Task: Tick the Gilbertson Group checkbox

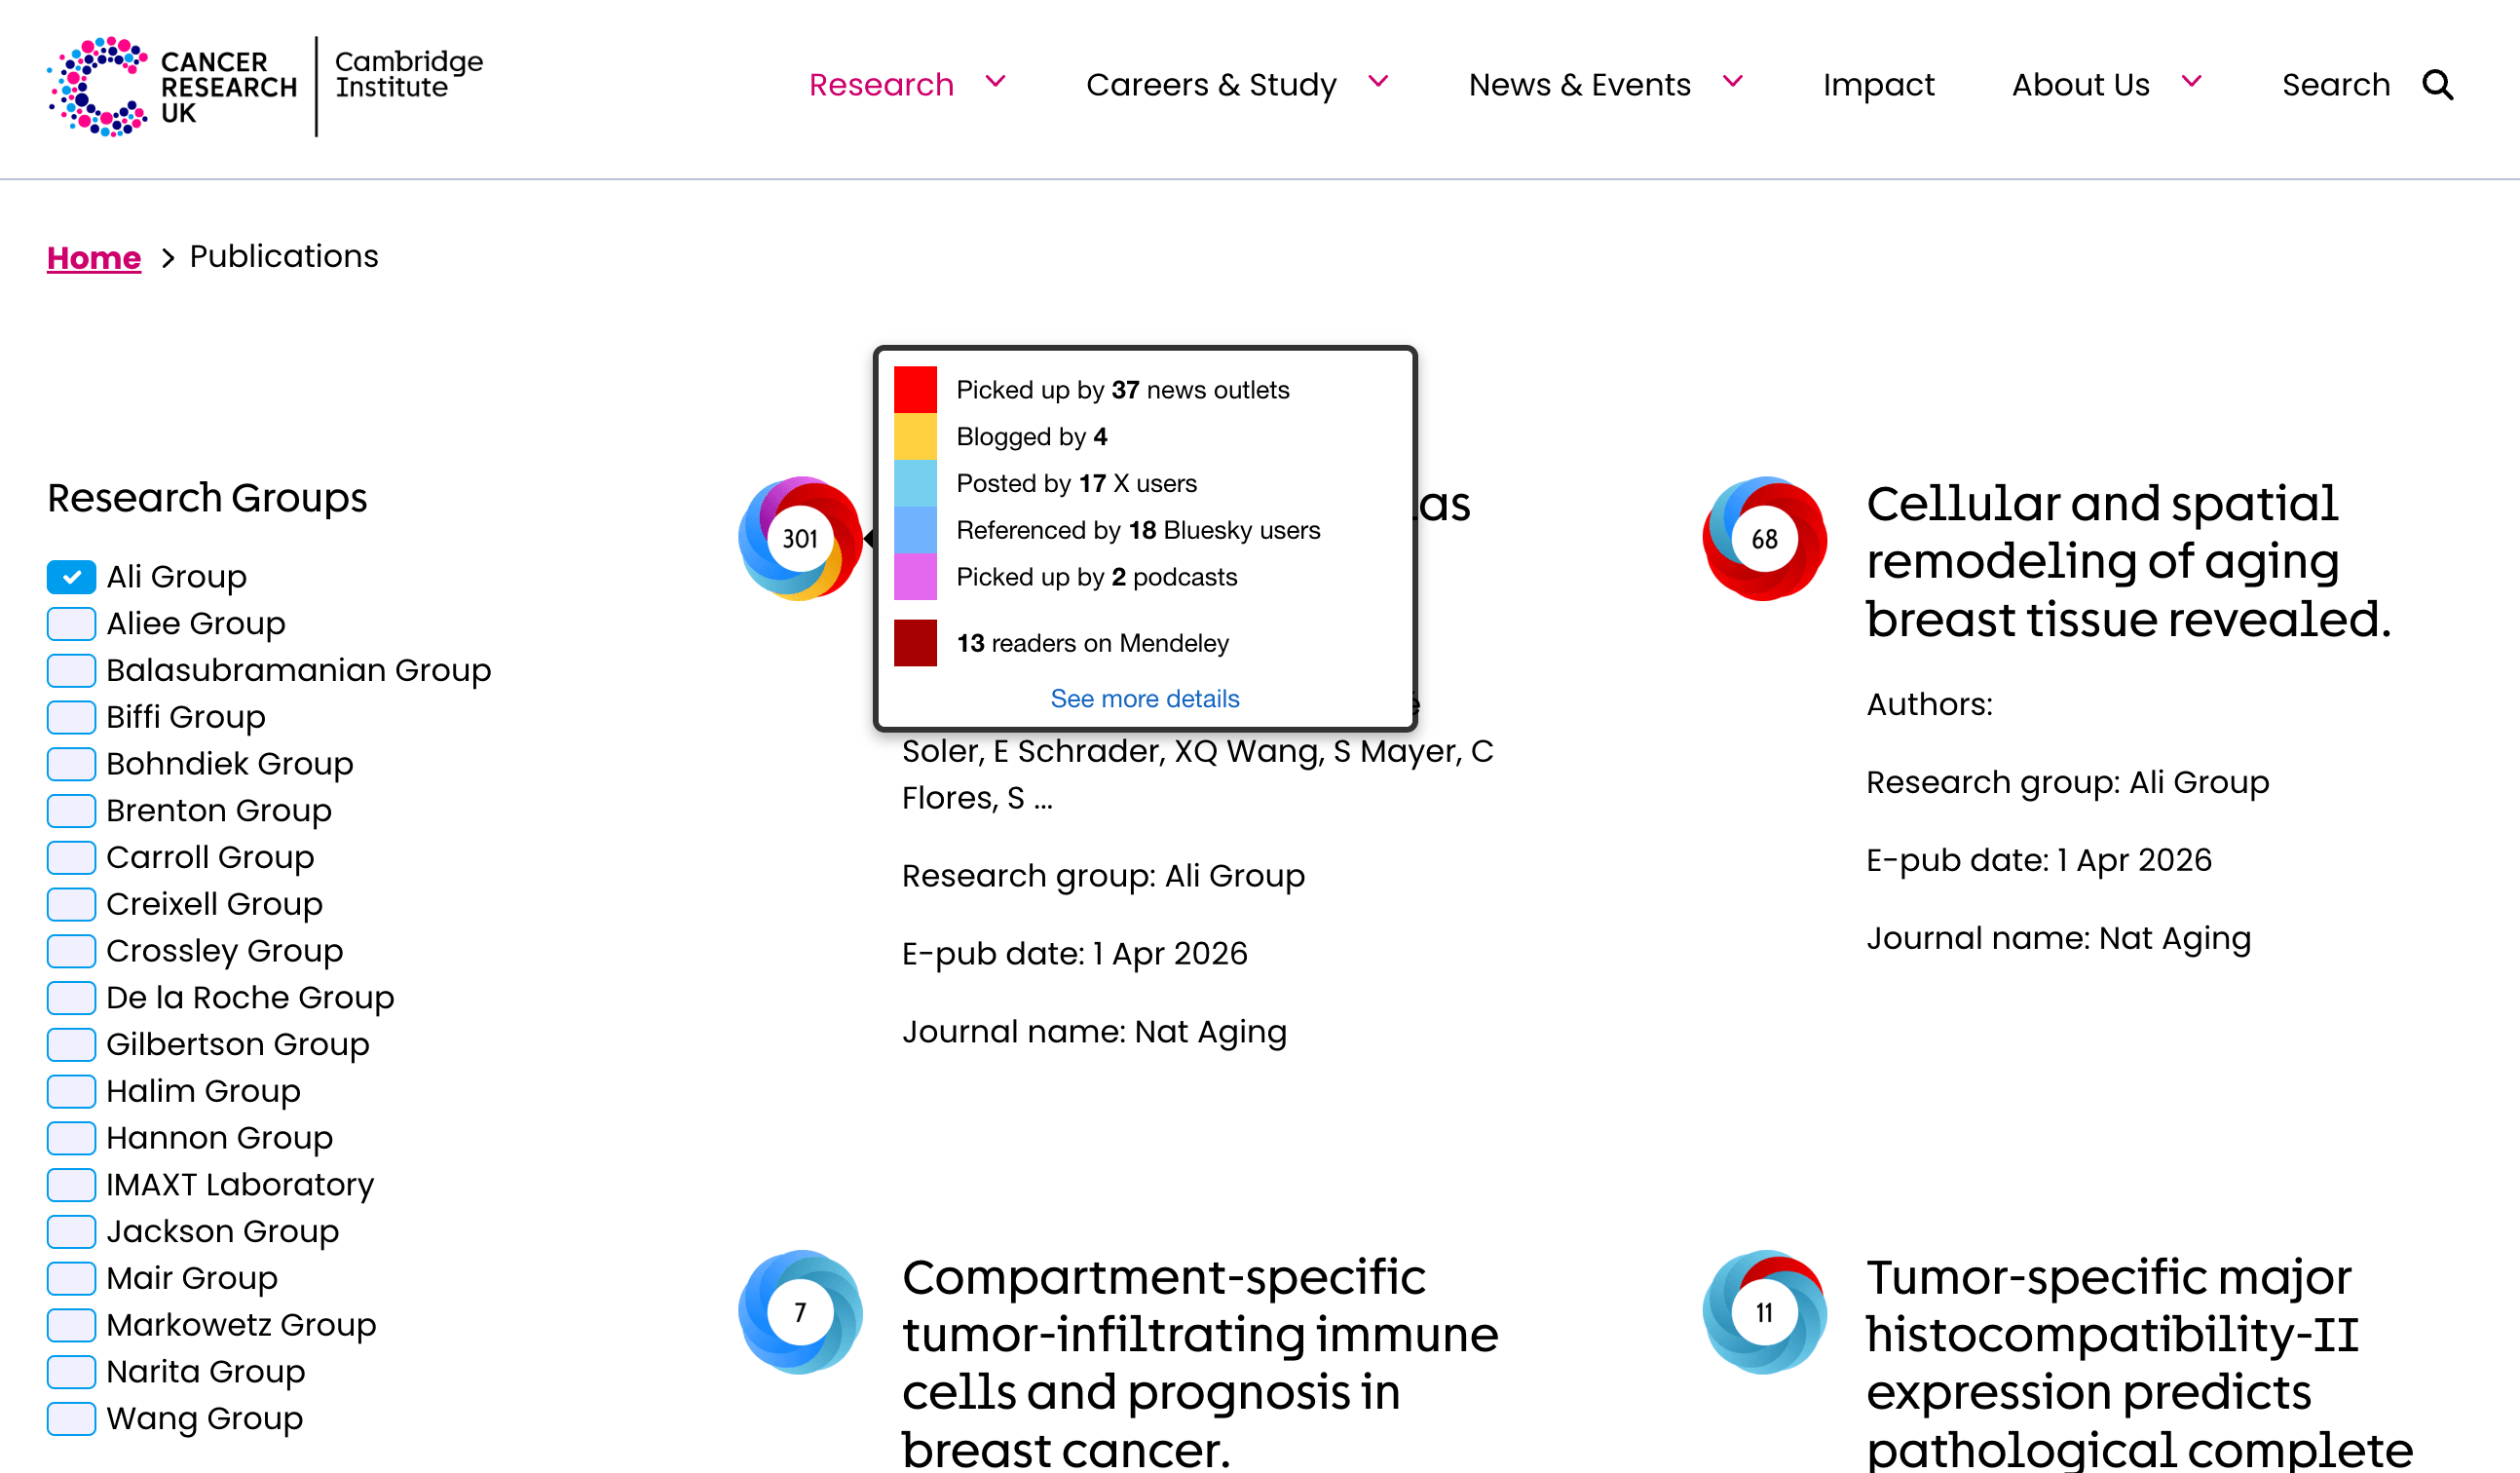Action: click(71, 1044)
